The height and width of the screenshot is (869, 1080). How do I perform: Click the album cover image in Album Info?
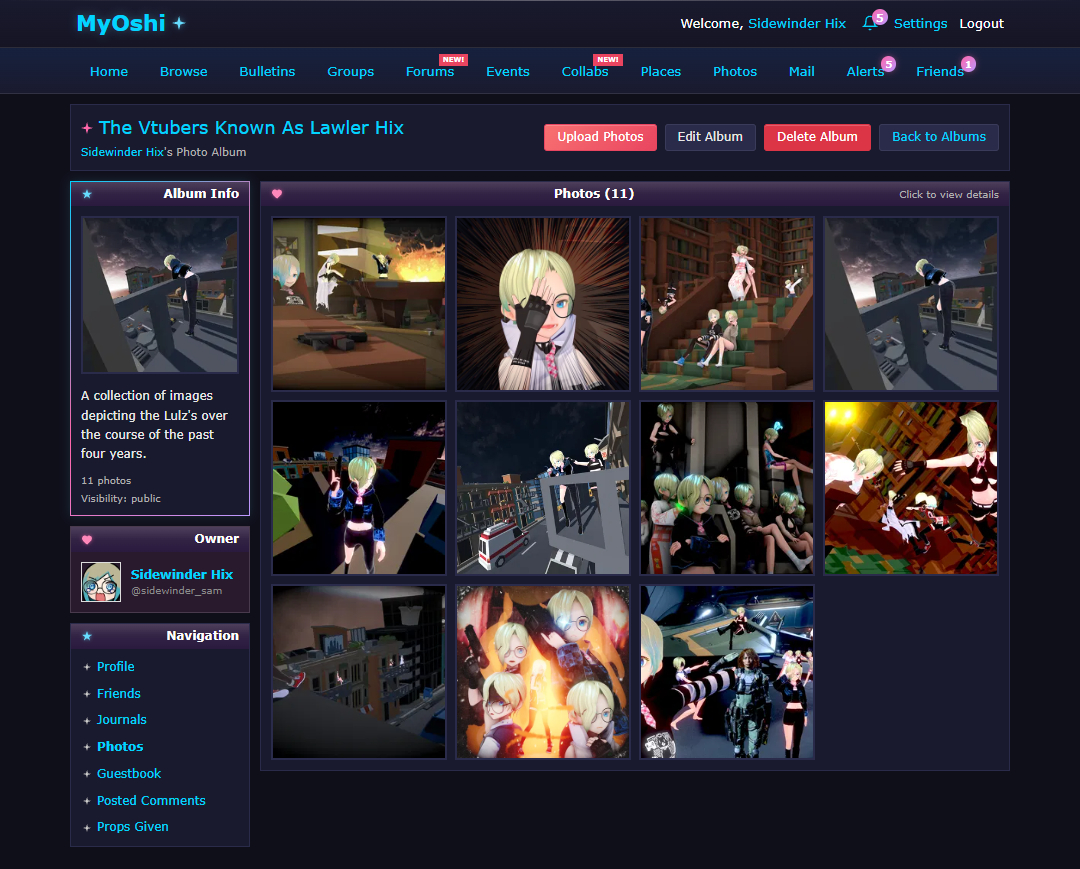tap(160, 295)
